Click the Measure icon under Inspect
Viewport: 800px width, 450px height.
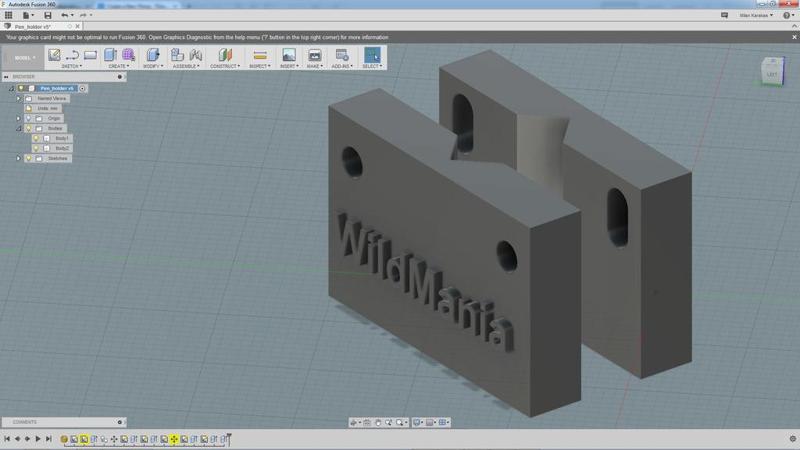259,55
